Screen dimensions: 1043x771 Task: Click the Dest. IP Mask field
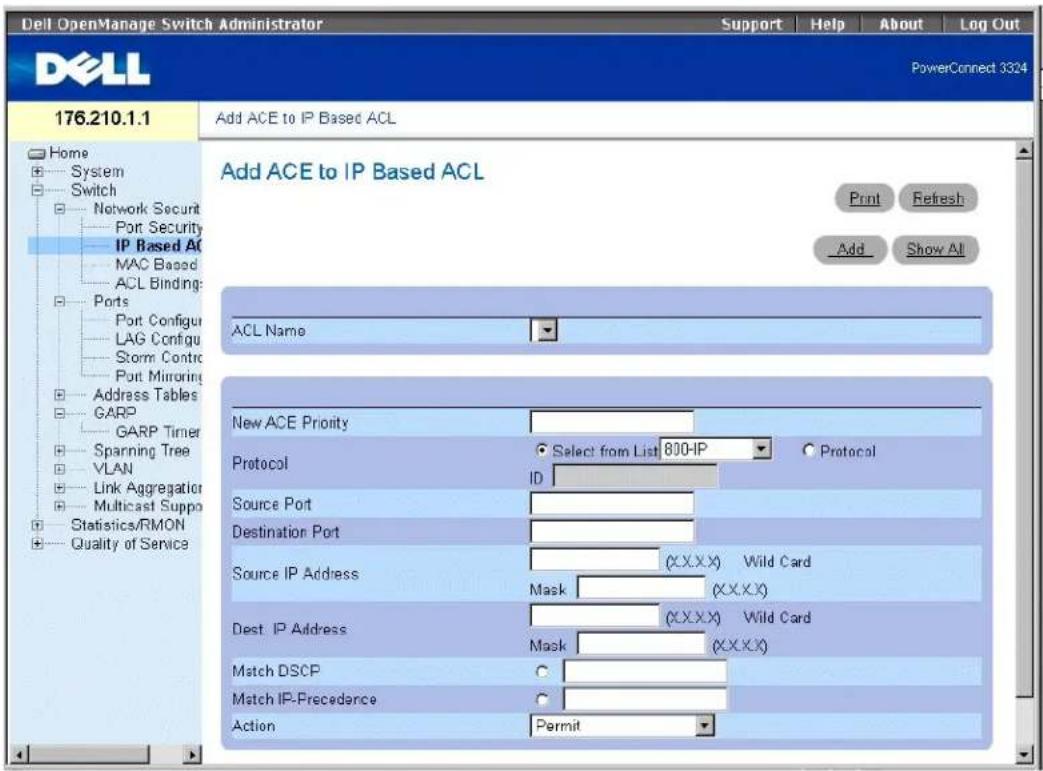(x=641, y=643)
